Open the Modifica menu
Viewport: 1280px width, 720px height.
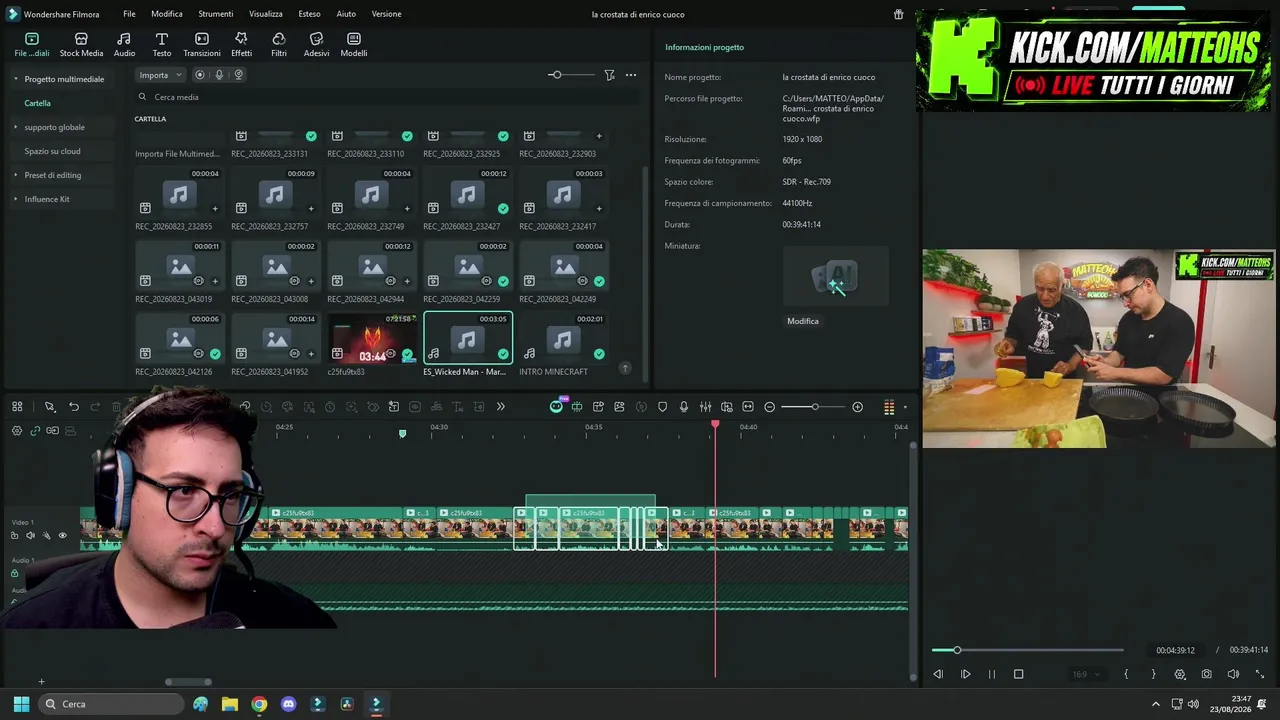[x=167, y=14]
